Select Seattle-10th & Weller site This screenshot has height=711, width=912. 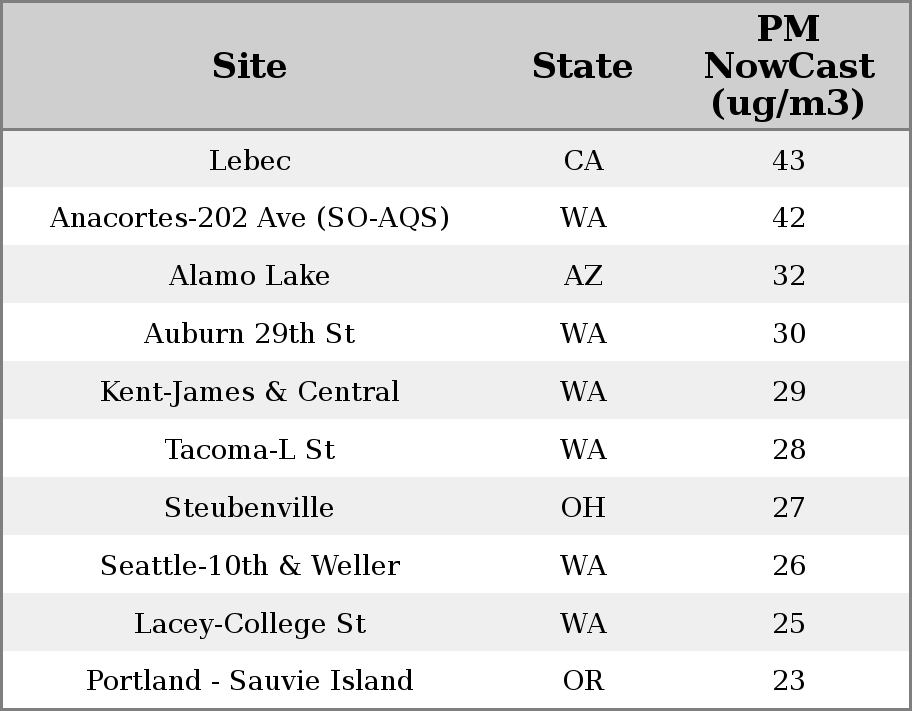(249, 566)
